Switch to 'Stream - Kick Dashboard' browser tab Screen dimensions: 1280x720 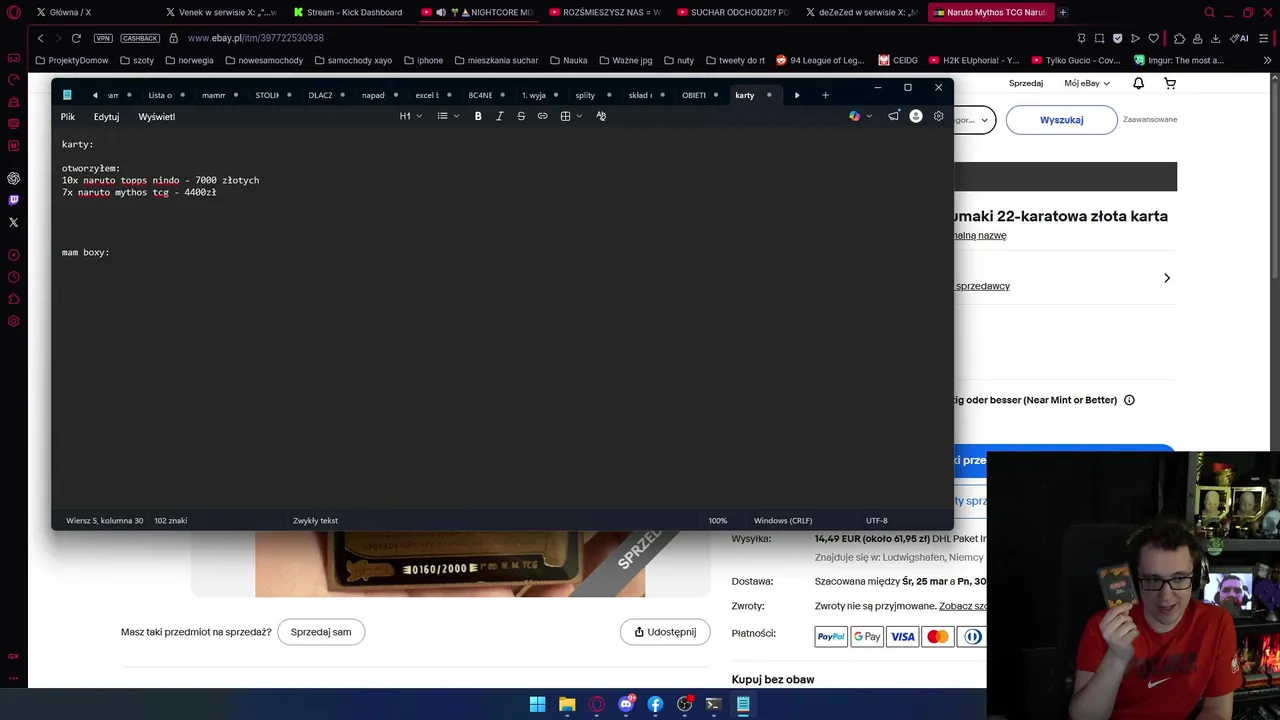(x=350, y=12)
